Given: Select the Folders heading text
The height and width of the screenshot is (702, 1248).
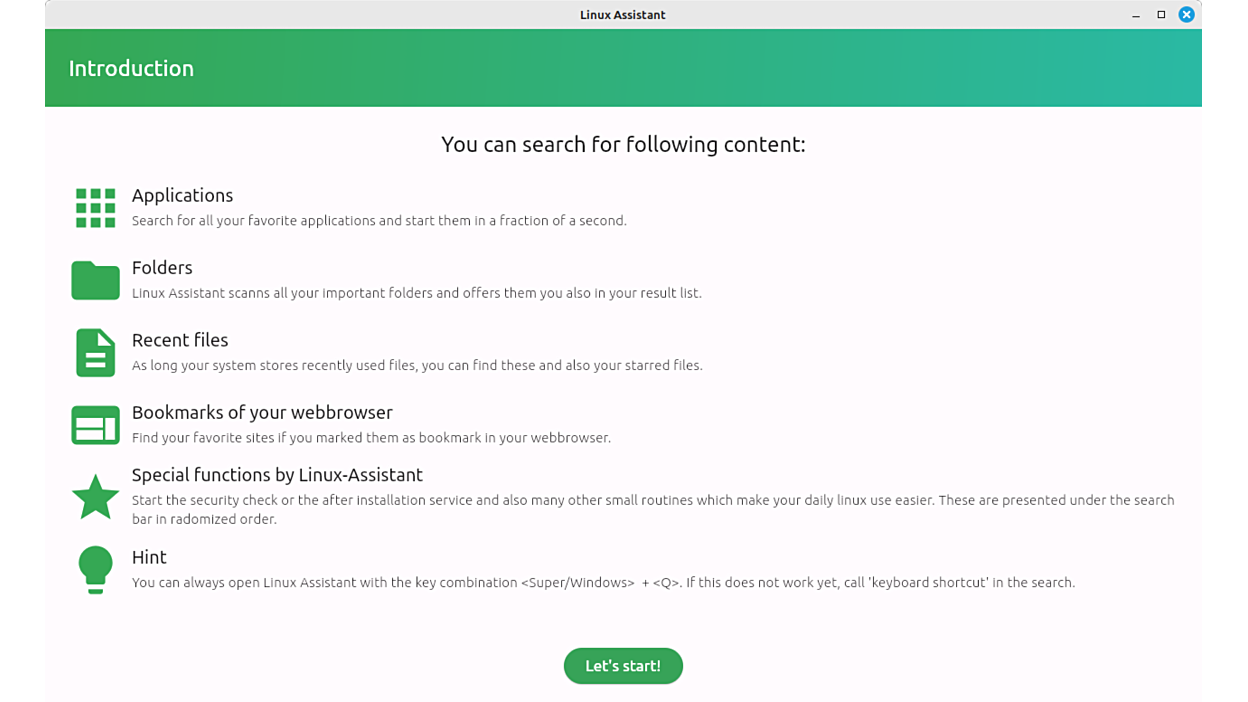Looking at the screenshot, I should click(x=162, y=267).
